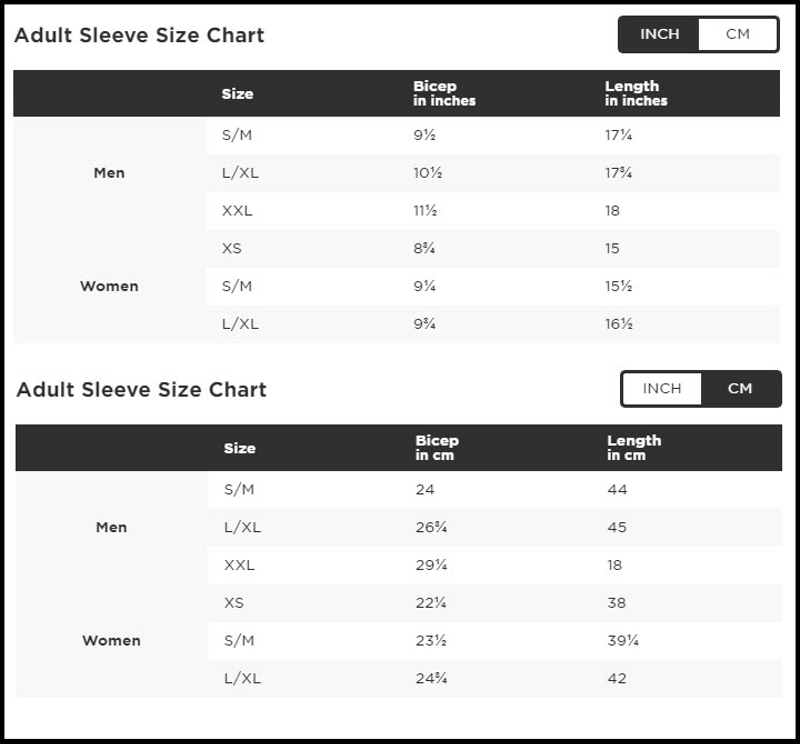The width and height of the screenshot is (800, 744).
Task: Select the 39¼ length cell in the cm chart
Action: coord(623,640)
